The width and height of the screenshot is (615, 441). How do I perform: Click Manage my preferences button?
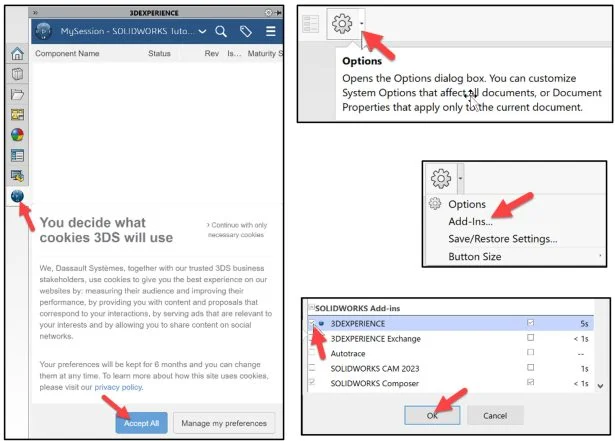click(x=224, y=423)
